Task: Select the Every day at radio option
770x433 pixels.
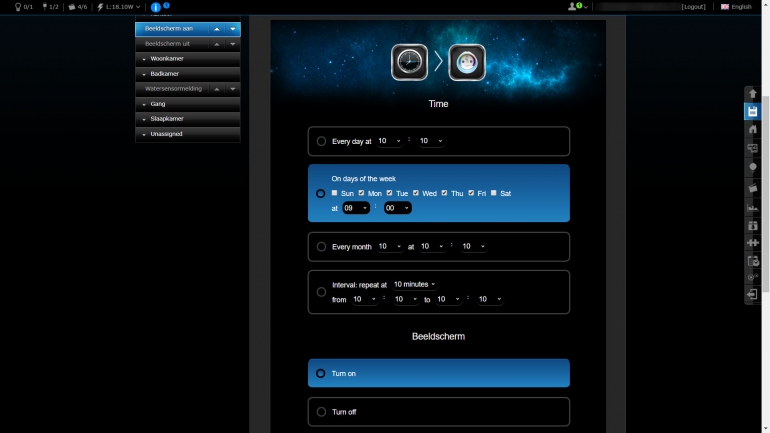Action: coord(321,142)
